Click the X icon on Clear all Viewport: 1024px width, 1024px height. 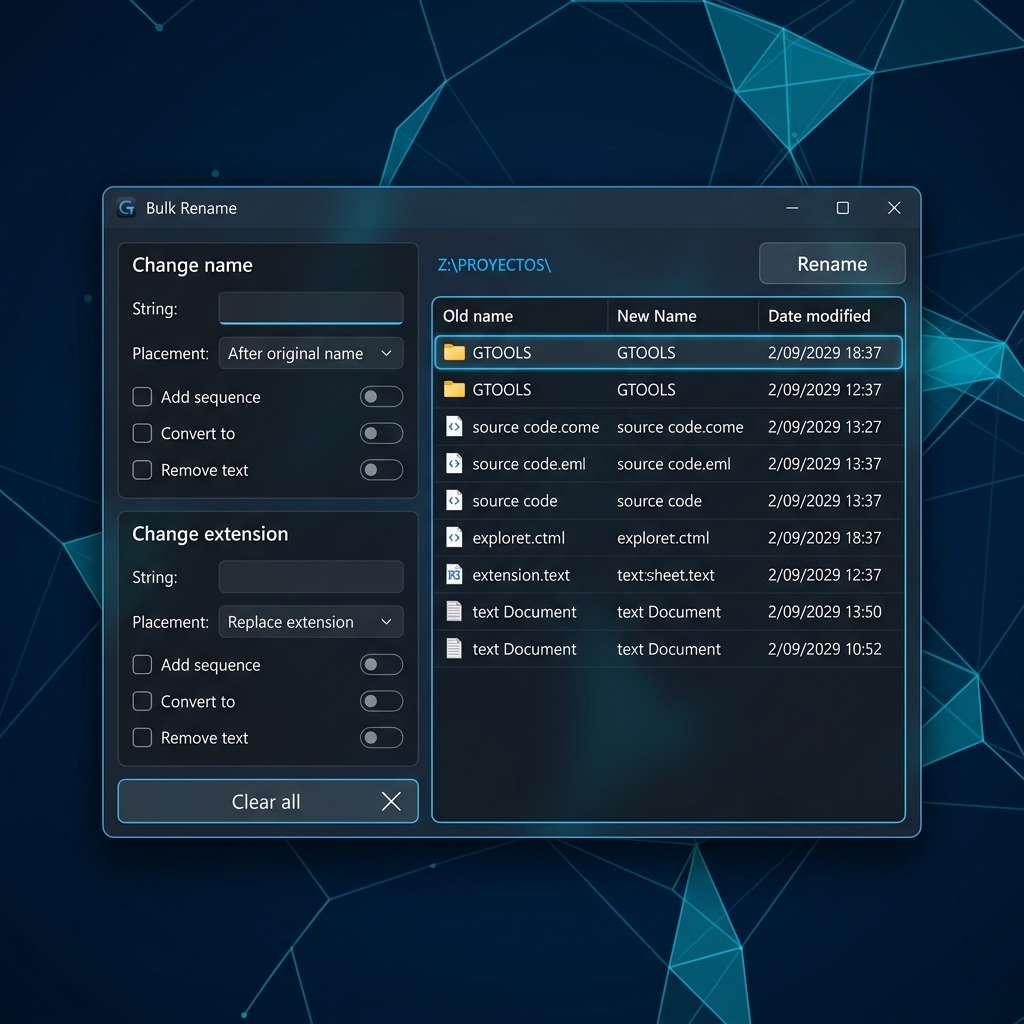pyautogui.click(x=391, y=801)
